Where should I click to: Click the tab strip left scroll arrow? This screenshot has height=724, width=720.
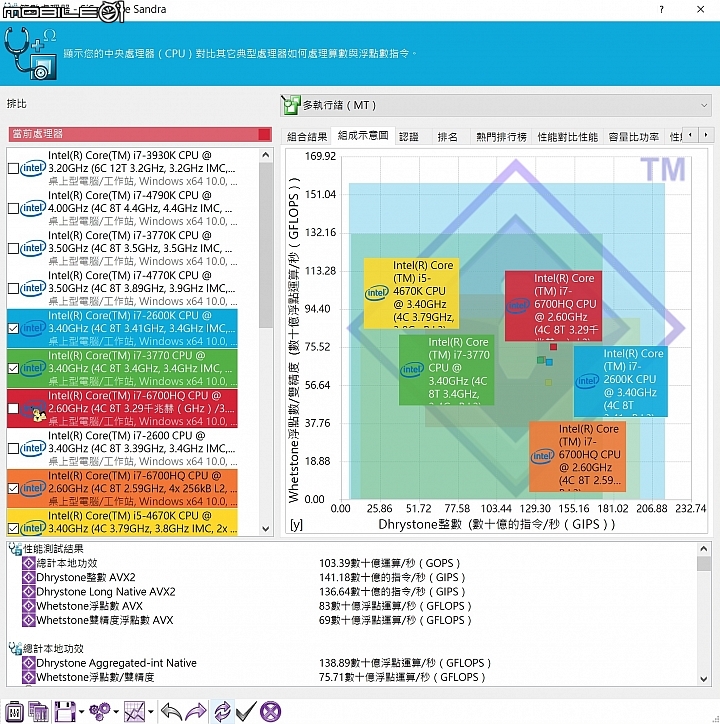click(x=690, y=135)
